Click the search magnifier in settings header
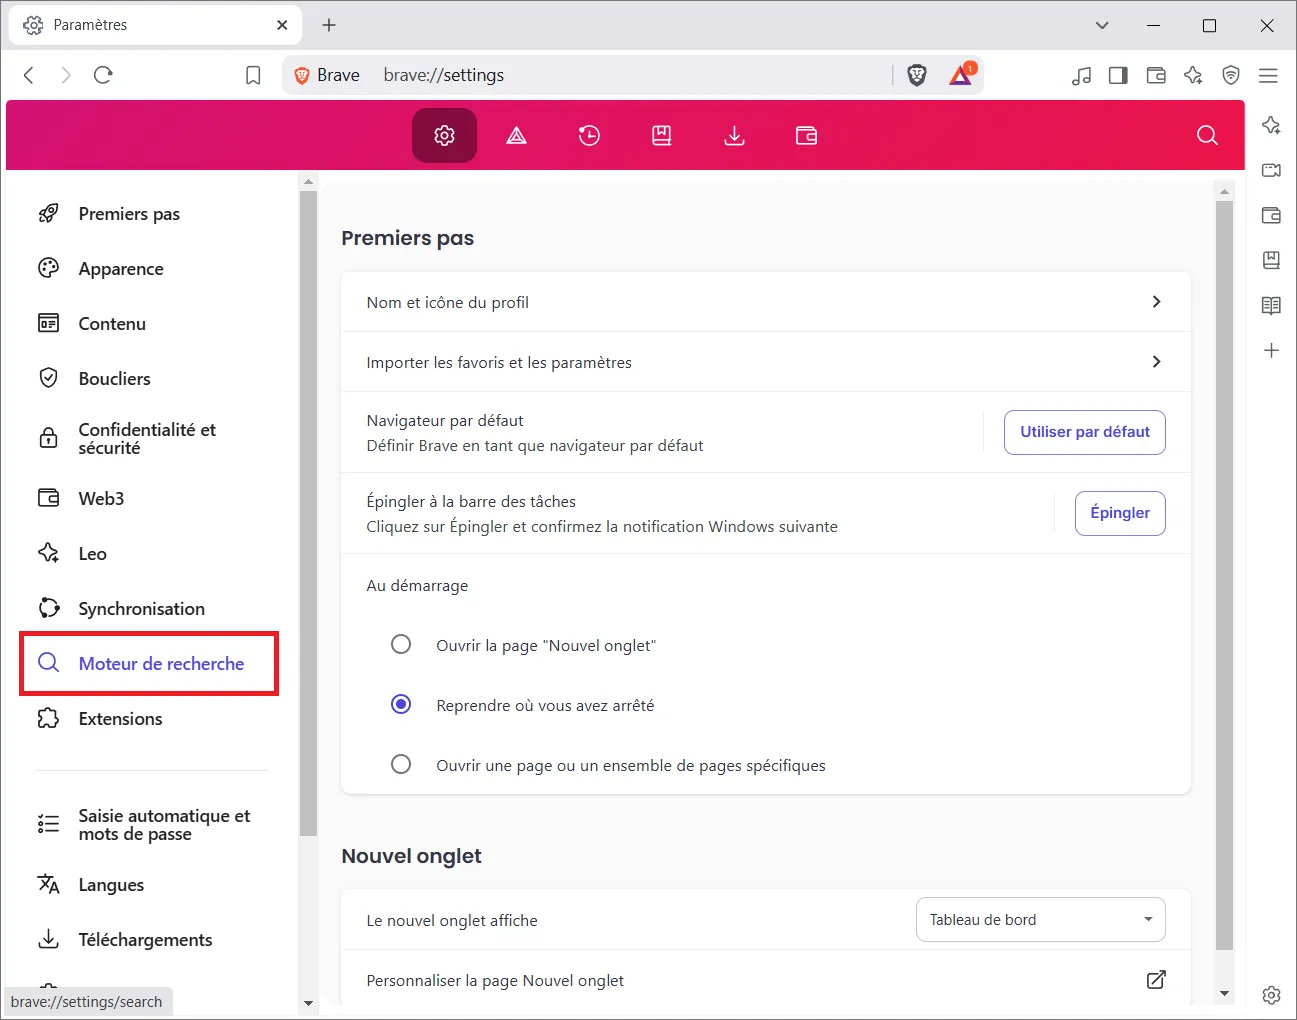This screenshot has height=1020, width=1297. click(x=1207, y=135)
